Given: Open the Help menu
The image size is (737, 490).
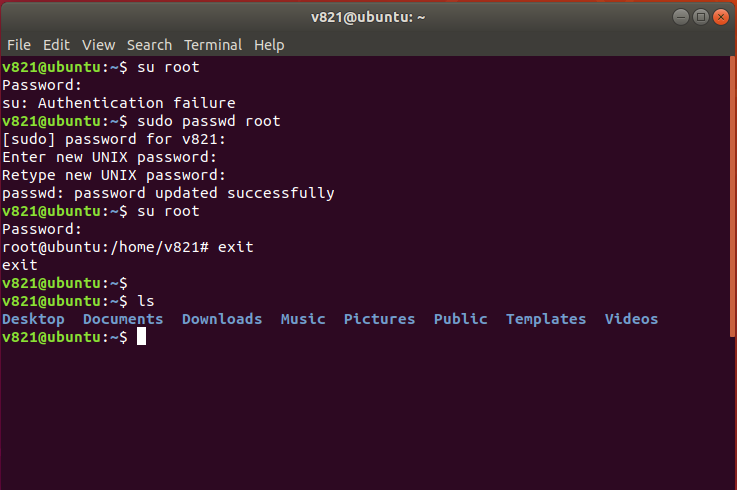Looking at the screenshot, I should click(269, 45).
